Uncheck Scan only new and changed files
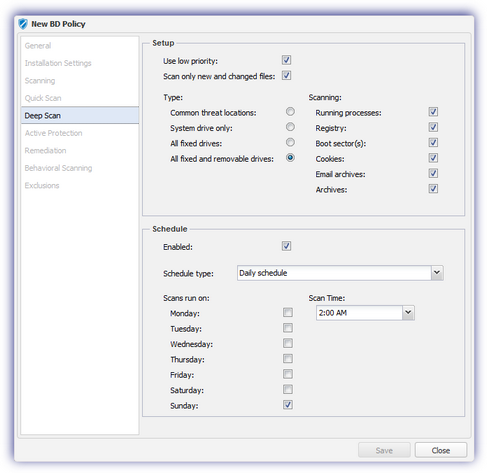The width and height of the screenshot is (487, 473). coord(286,76)
